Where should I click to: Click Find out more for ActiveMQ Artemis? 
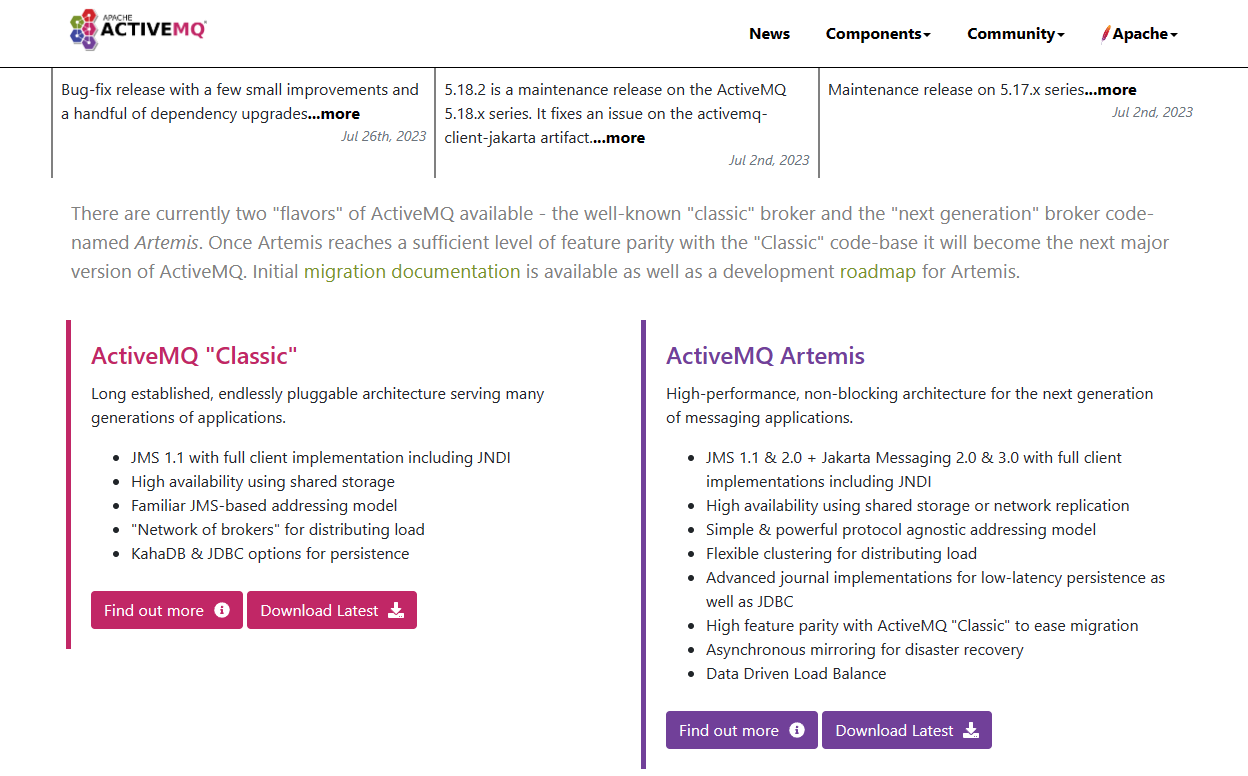[x=741, y=730]
